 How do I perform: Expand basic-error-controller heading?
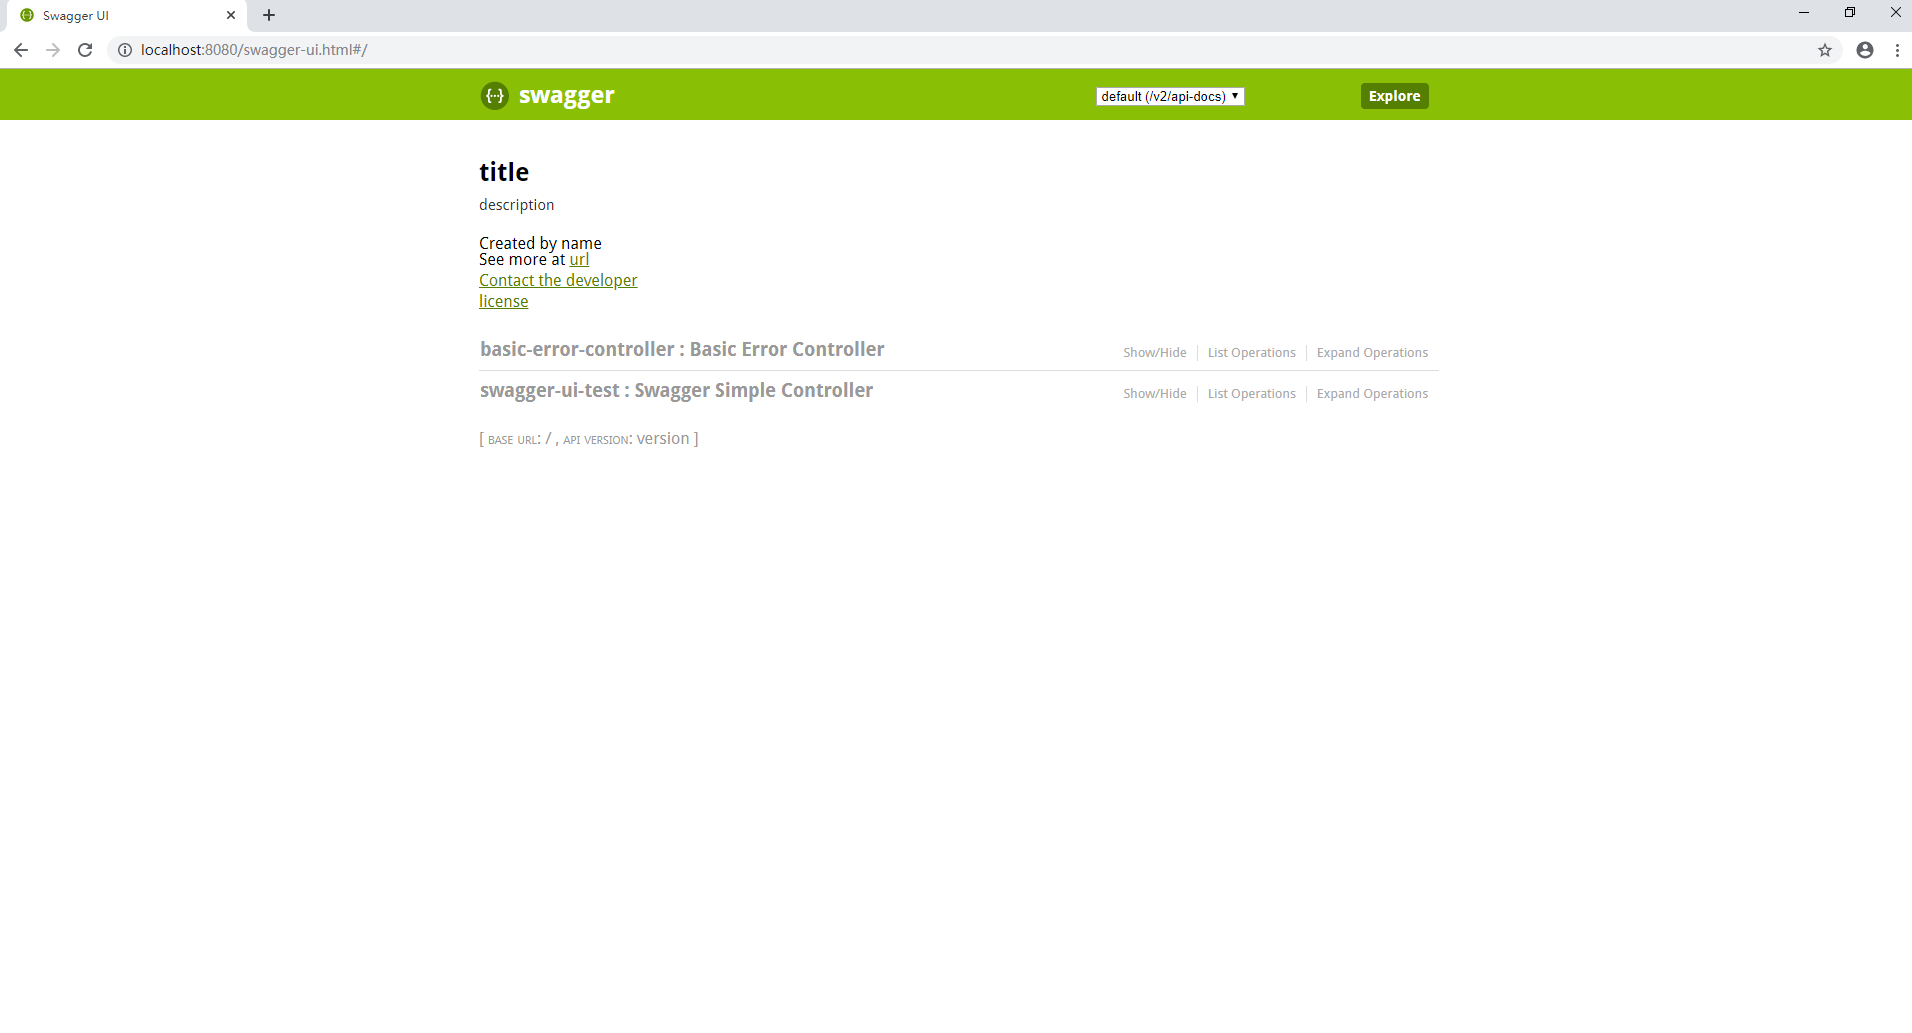click(x=682, y=349)
